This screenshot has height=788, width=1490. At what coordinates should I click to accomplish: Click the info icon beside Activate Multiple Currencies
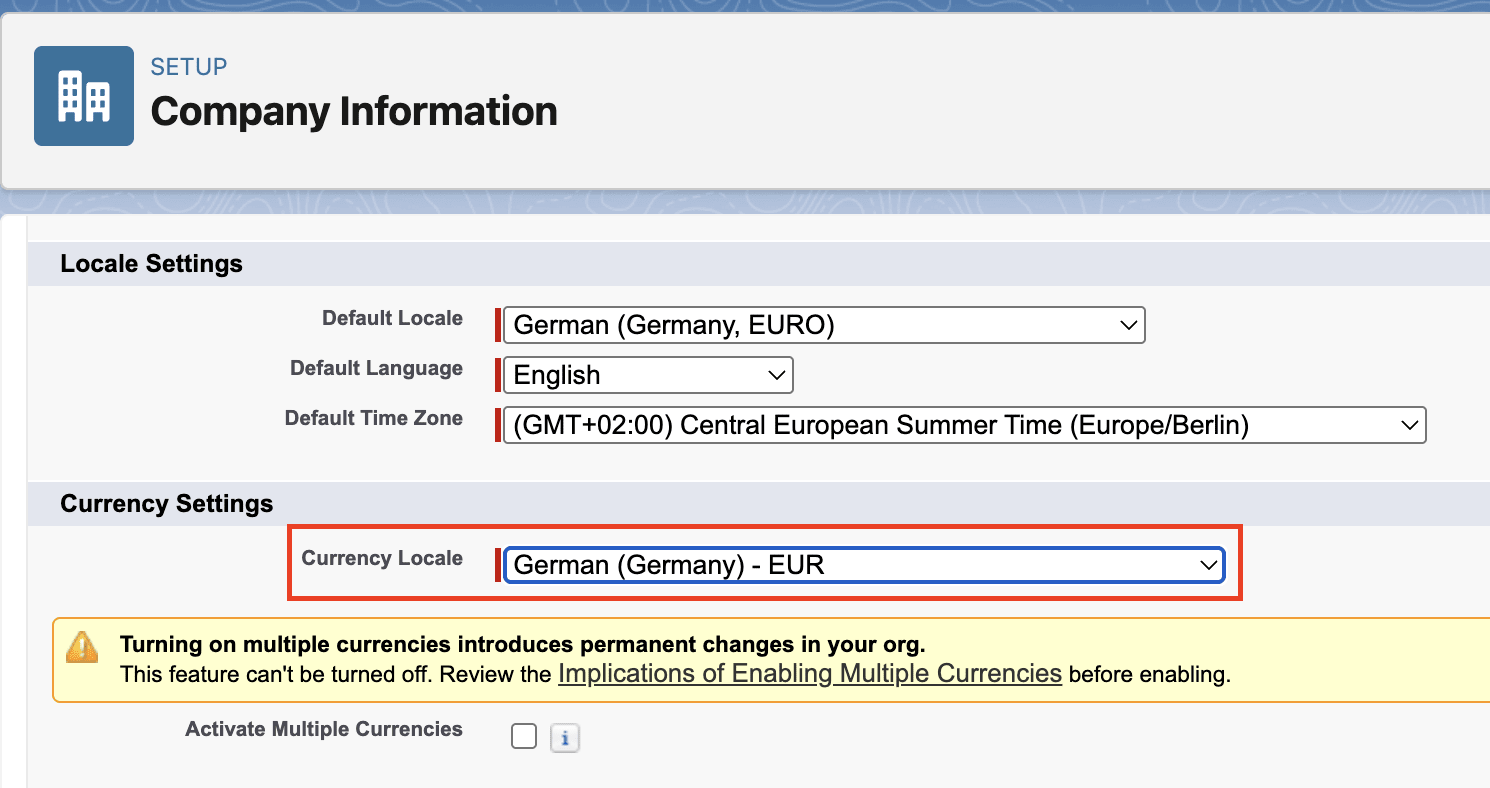tap(565, 736)
